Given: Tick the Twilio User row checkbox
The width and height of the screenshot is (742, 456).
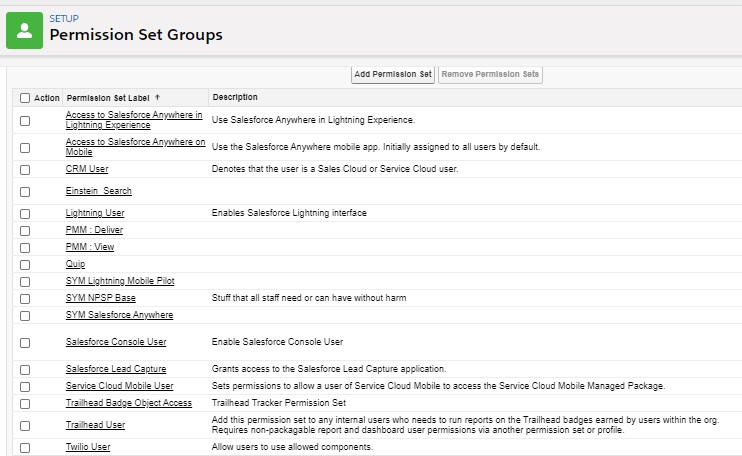Looking at the screenshot, I should (x=25, y=447).
